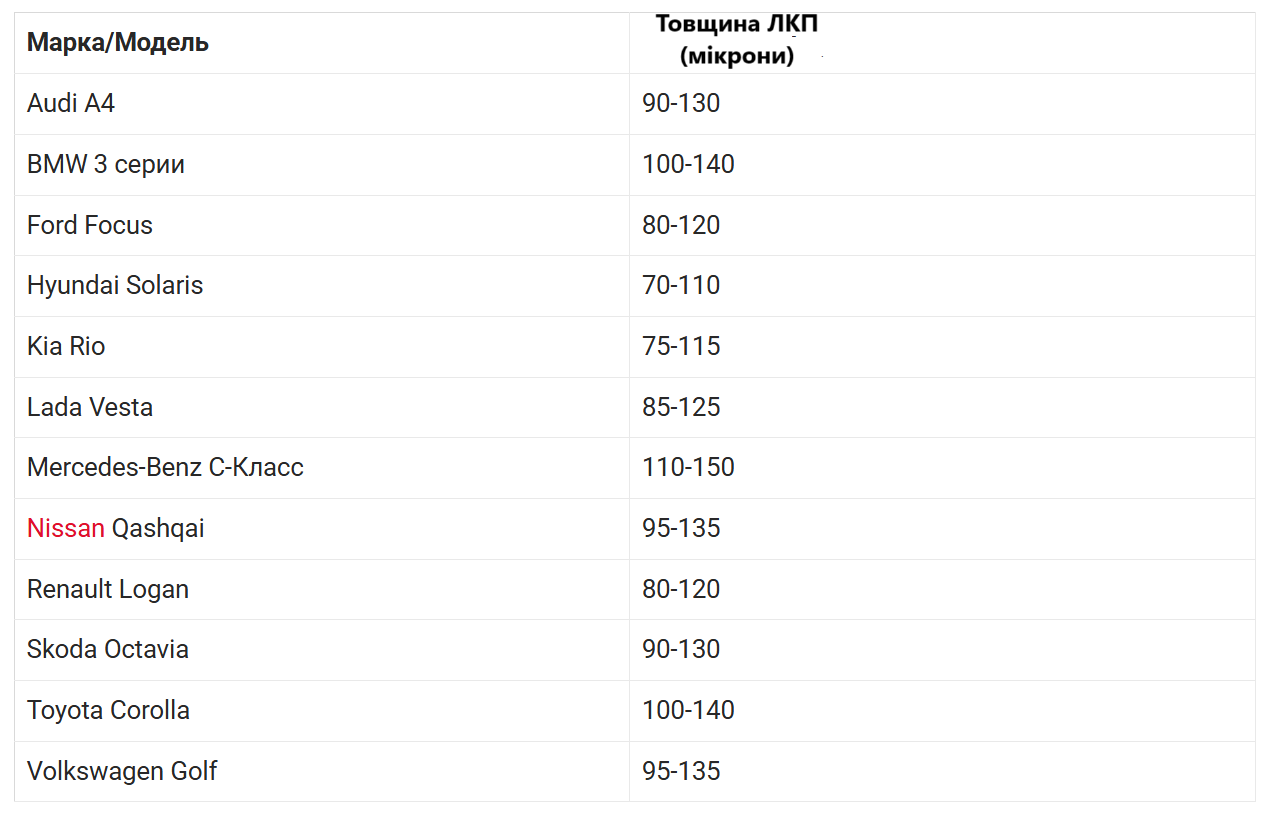
Task: Select the Toyota Corolla cell
Action: coord(108,710)
